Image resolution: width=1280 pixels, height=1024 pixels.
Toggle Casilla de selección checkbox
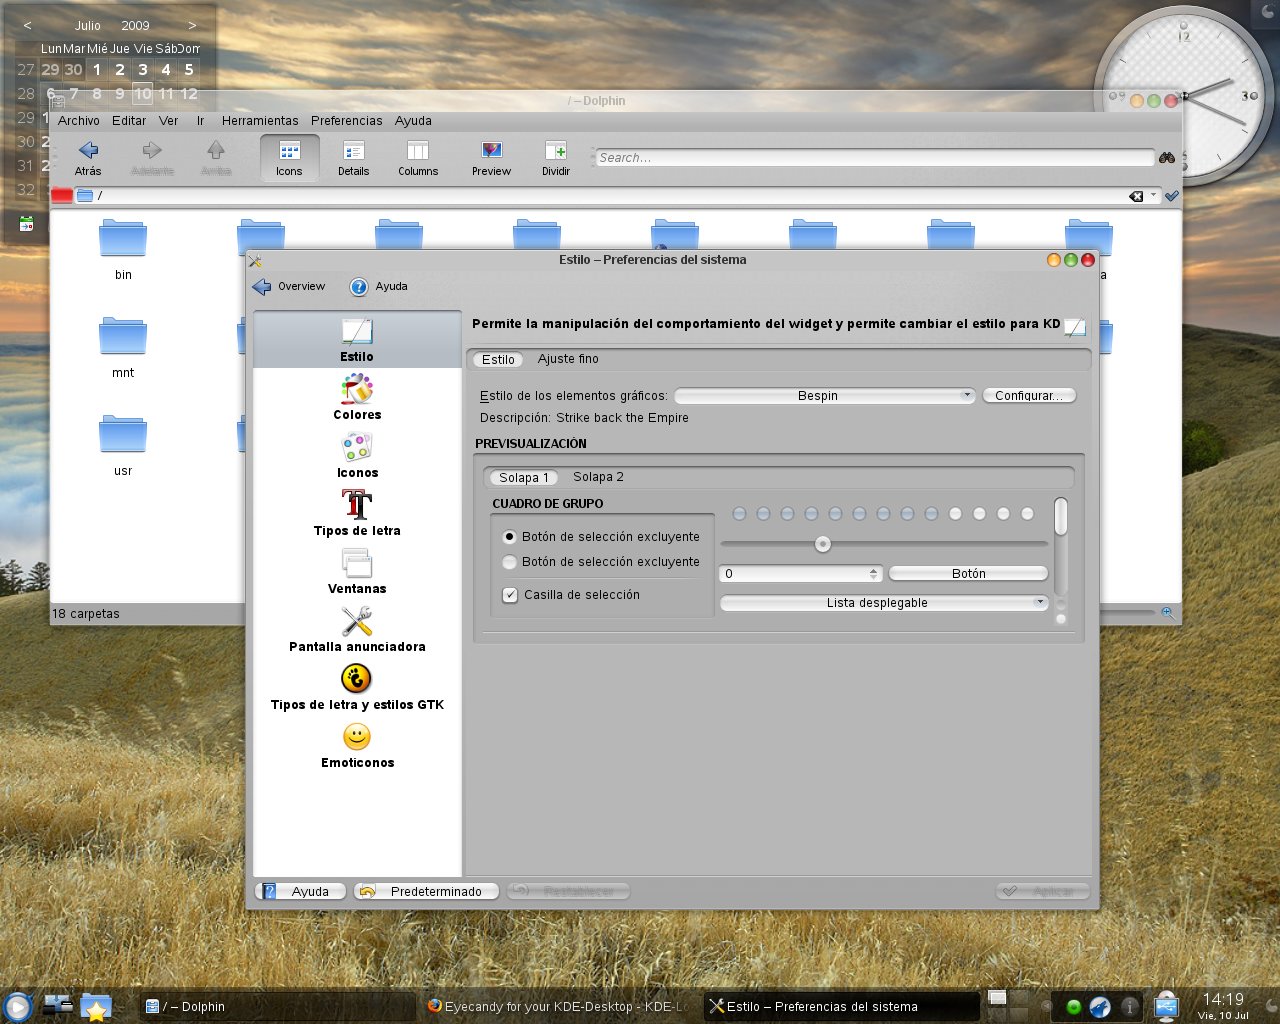click(510, 595)
